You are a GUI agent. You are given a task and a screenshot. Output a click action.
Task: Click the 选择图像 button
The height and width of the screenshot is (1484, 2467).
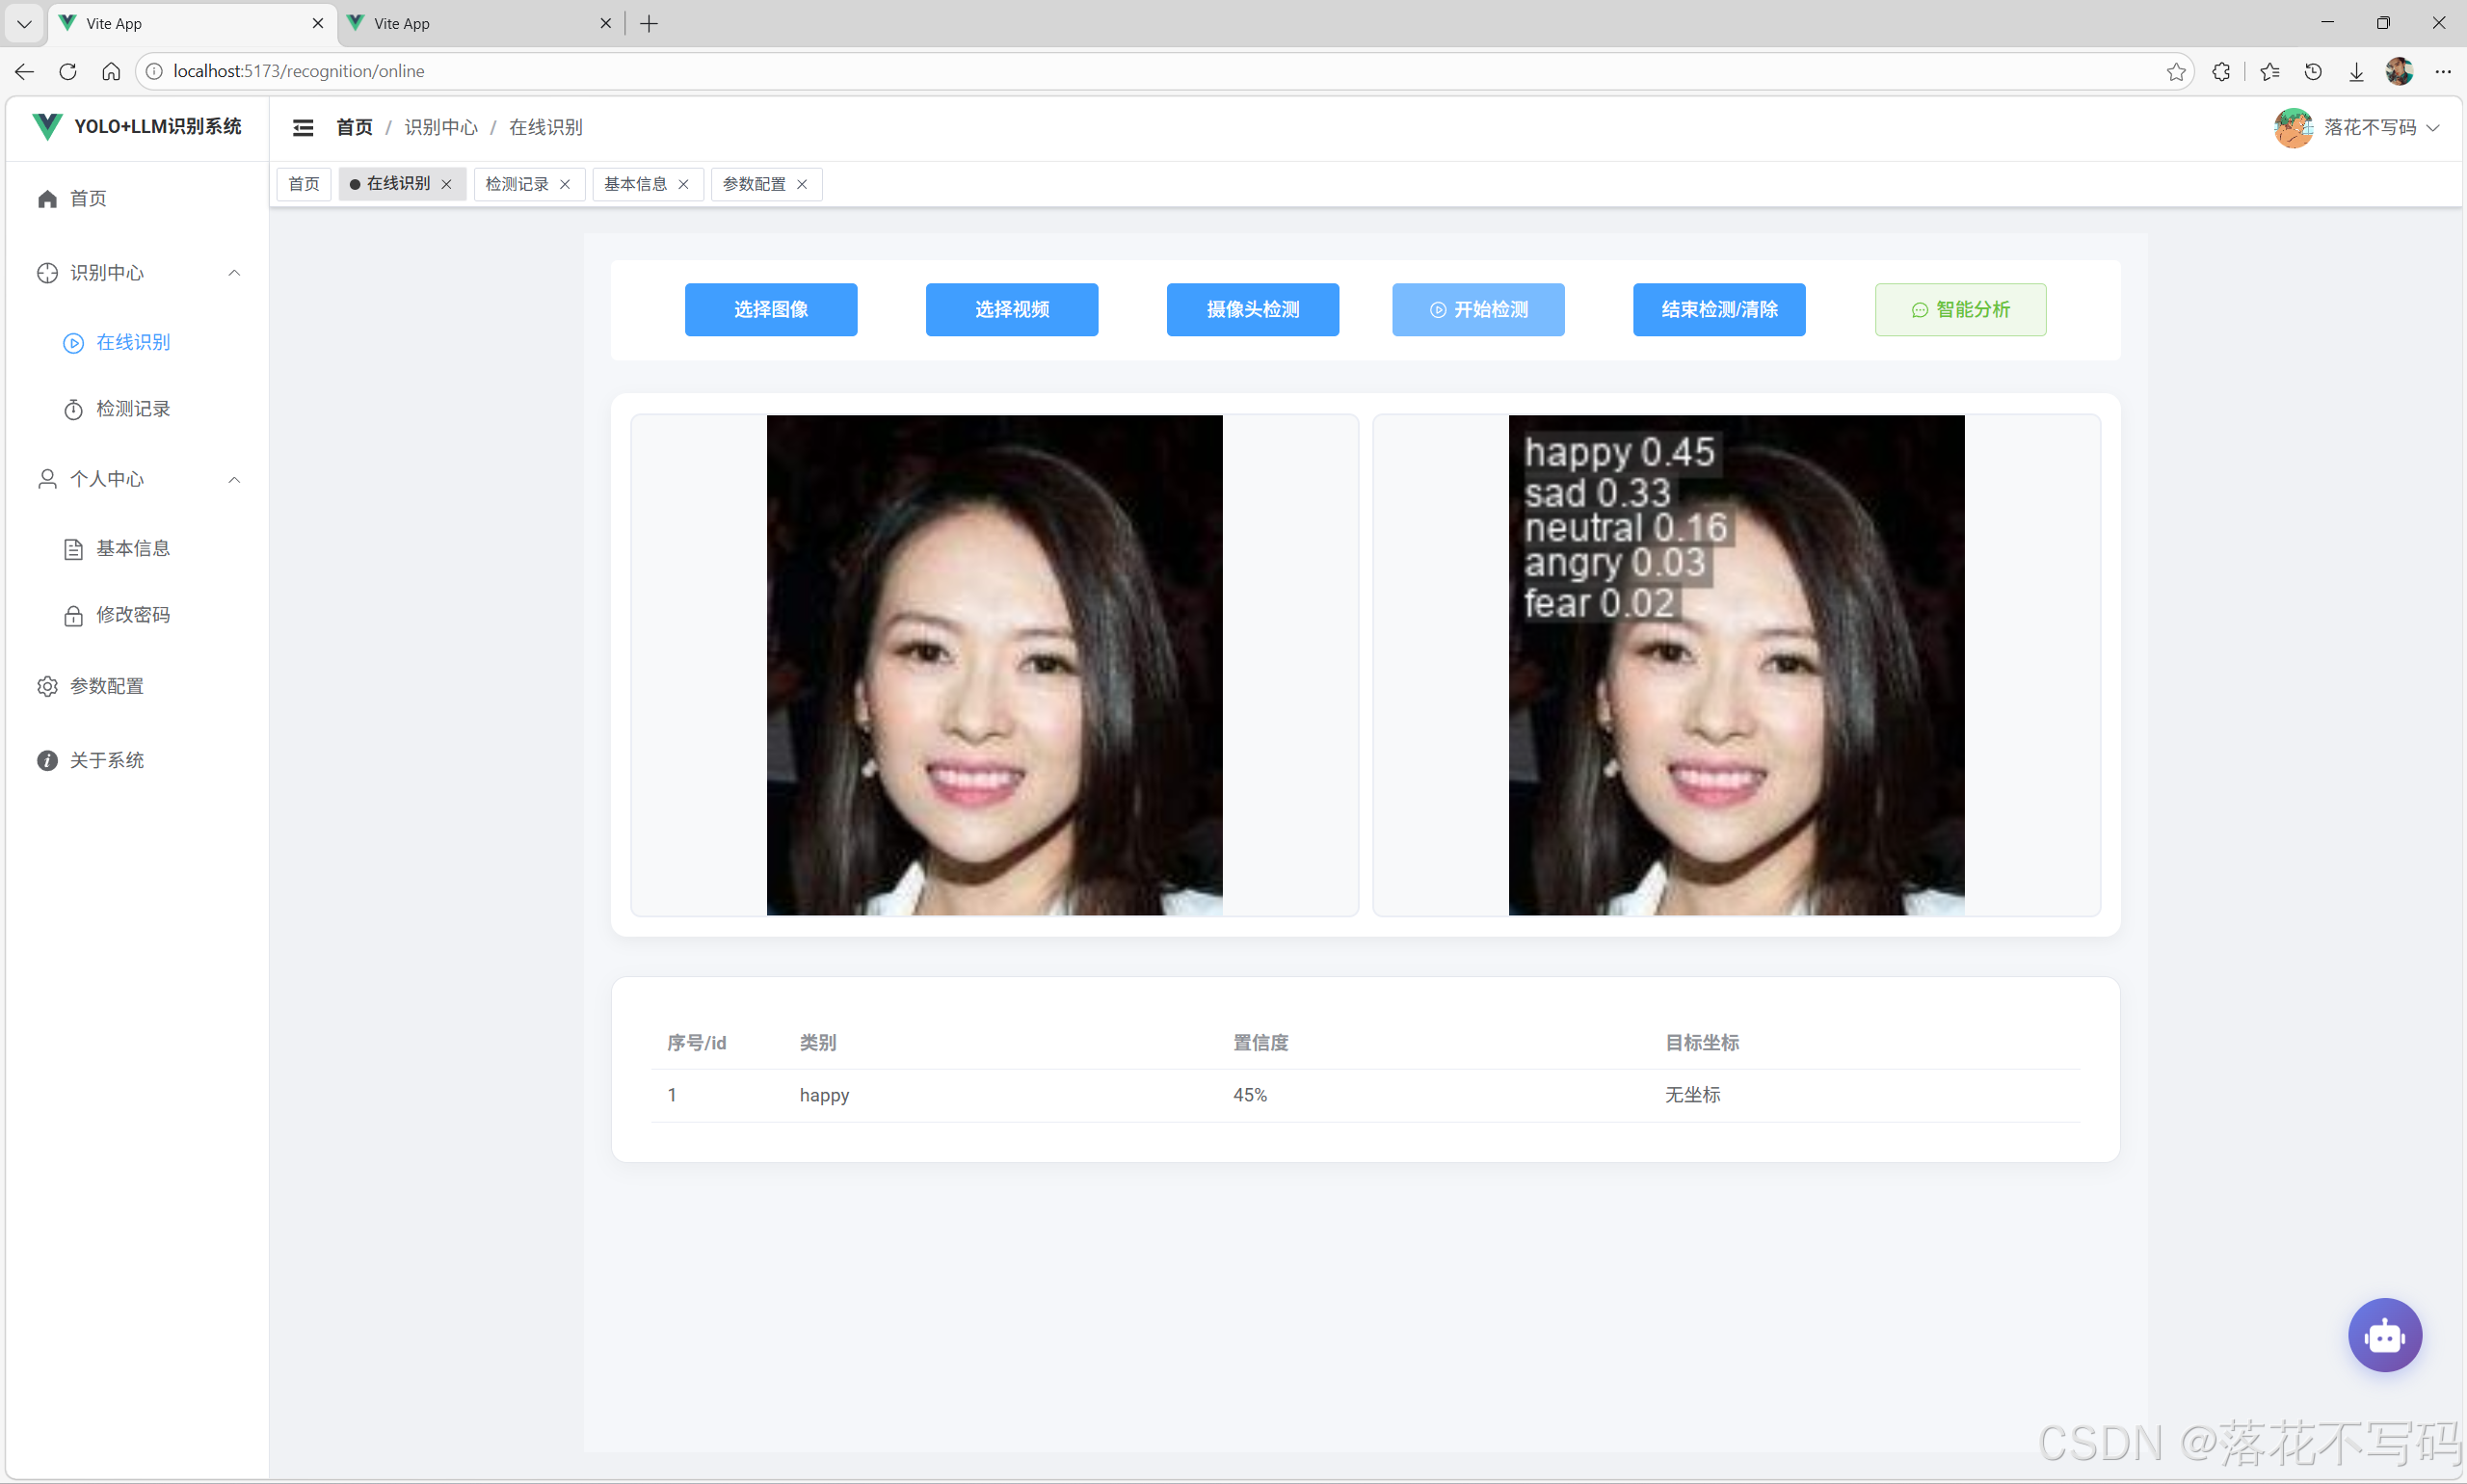[x=770, y=310]
